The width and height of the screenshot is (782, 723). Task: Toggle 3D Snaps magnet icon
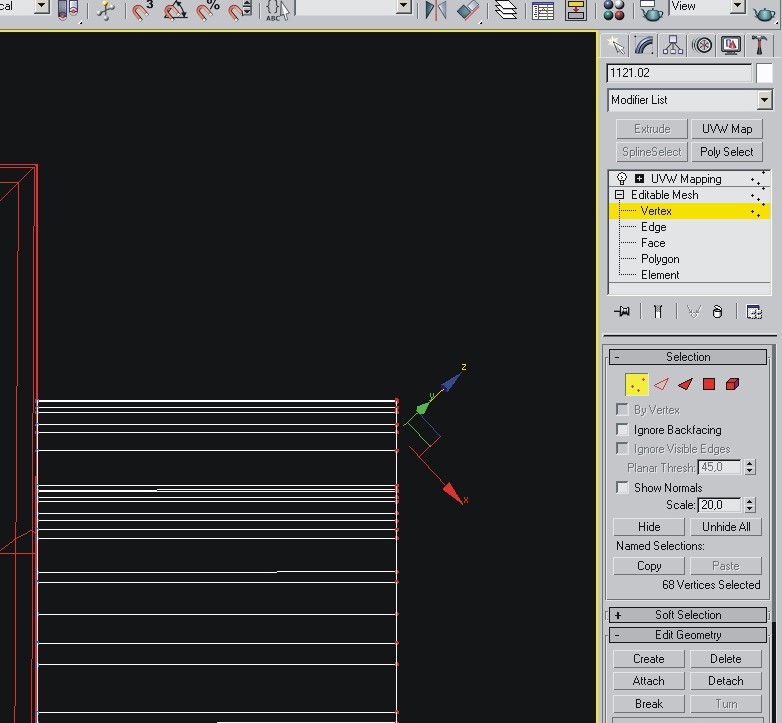click(142, 10)
